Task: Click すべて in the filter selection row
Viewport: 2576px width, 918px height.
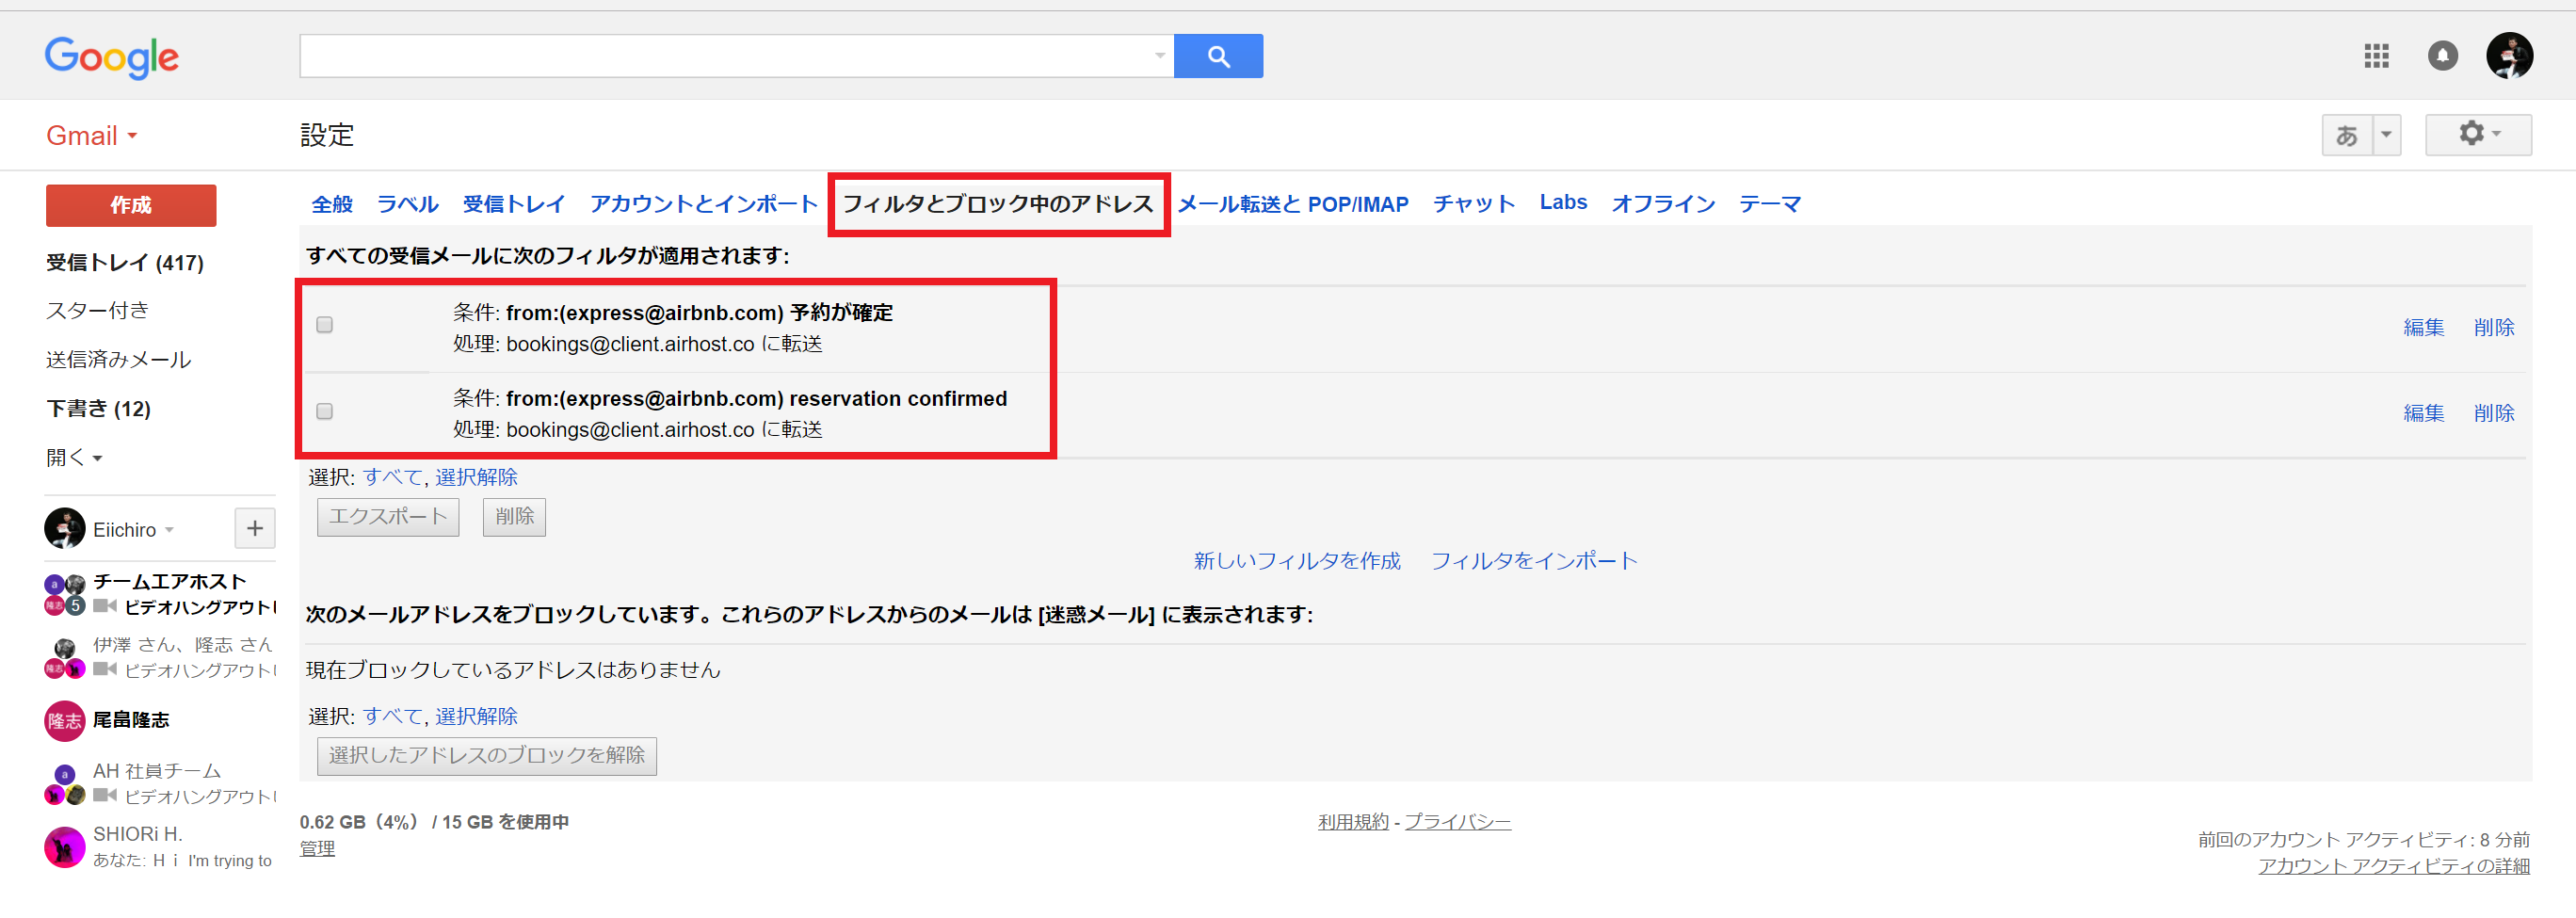Action: 393,477
